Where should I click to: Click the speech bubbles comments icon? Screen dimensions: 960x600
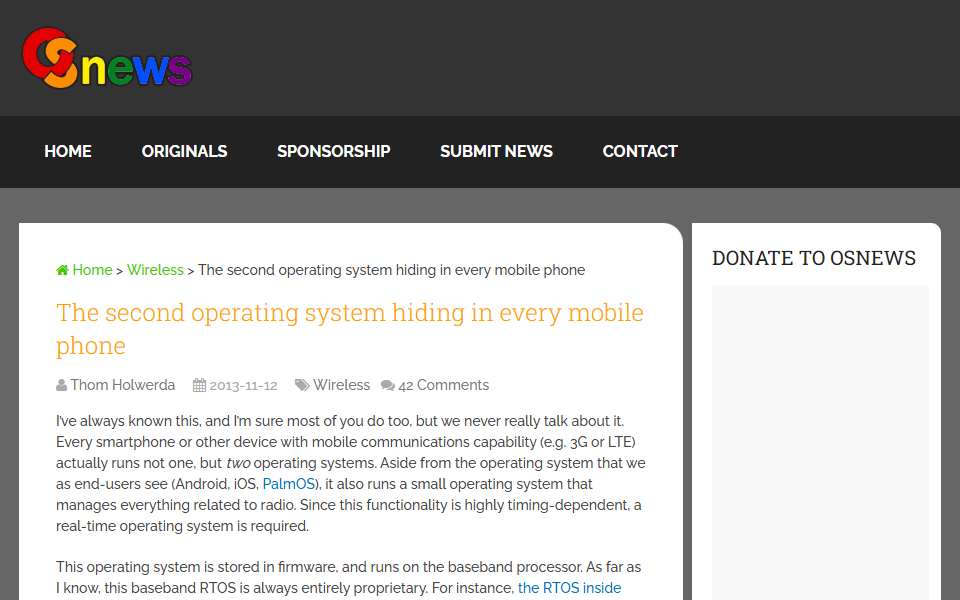point(388,385)
